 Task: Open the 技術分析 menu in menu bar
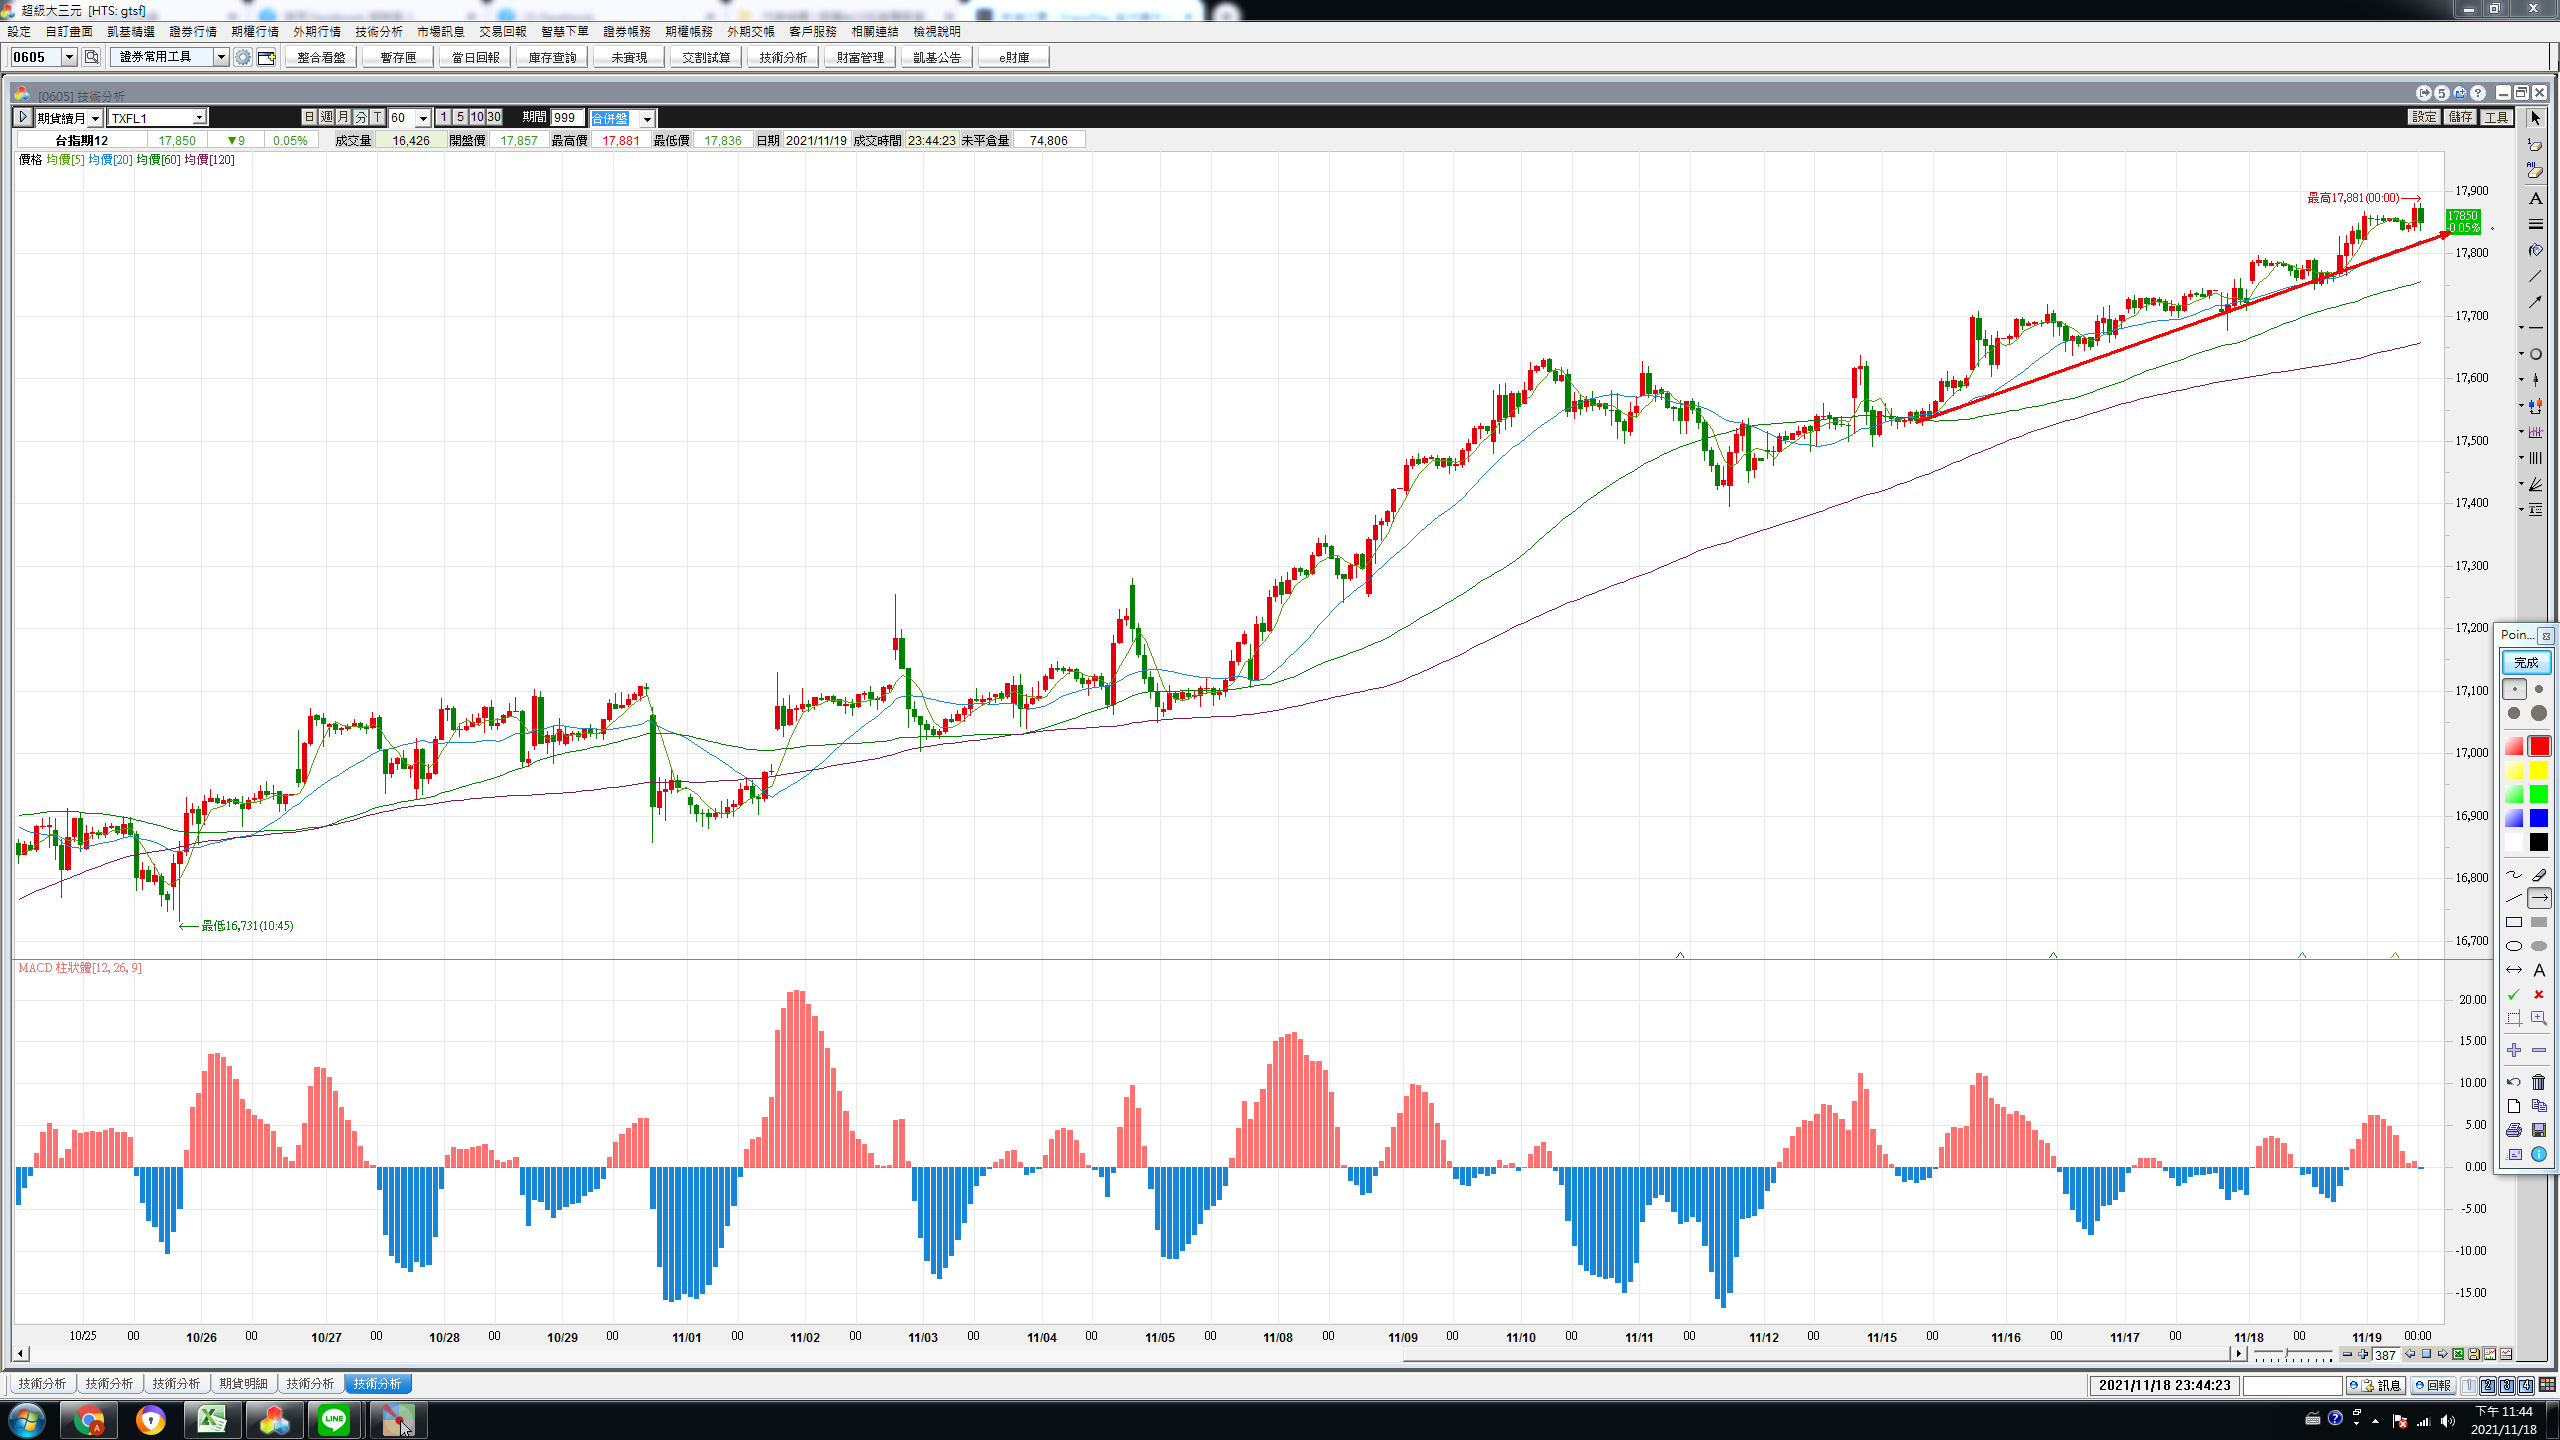[x=378, y=32]
